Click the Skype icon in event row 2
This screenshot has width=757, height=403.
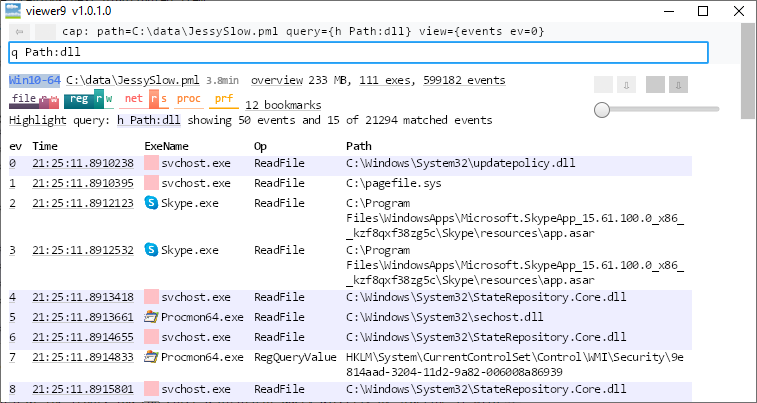coord(152,203)
